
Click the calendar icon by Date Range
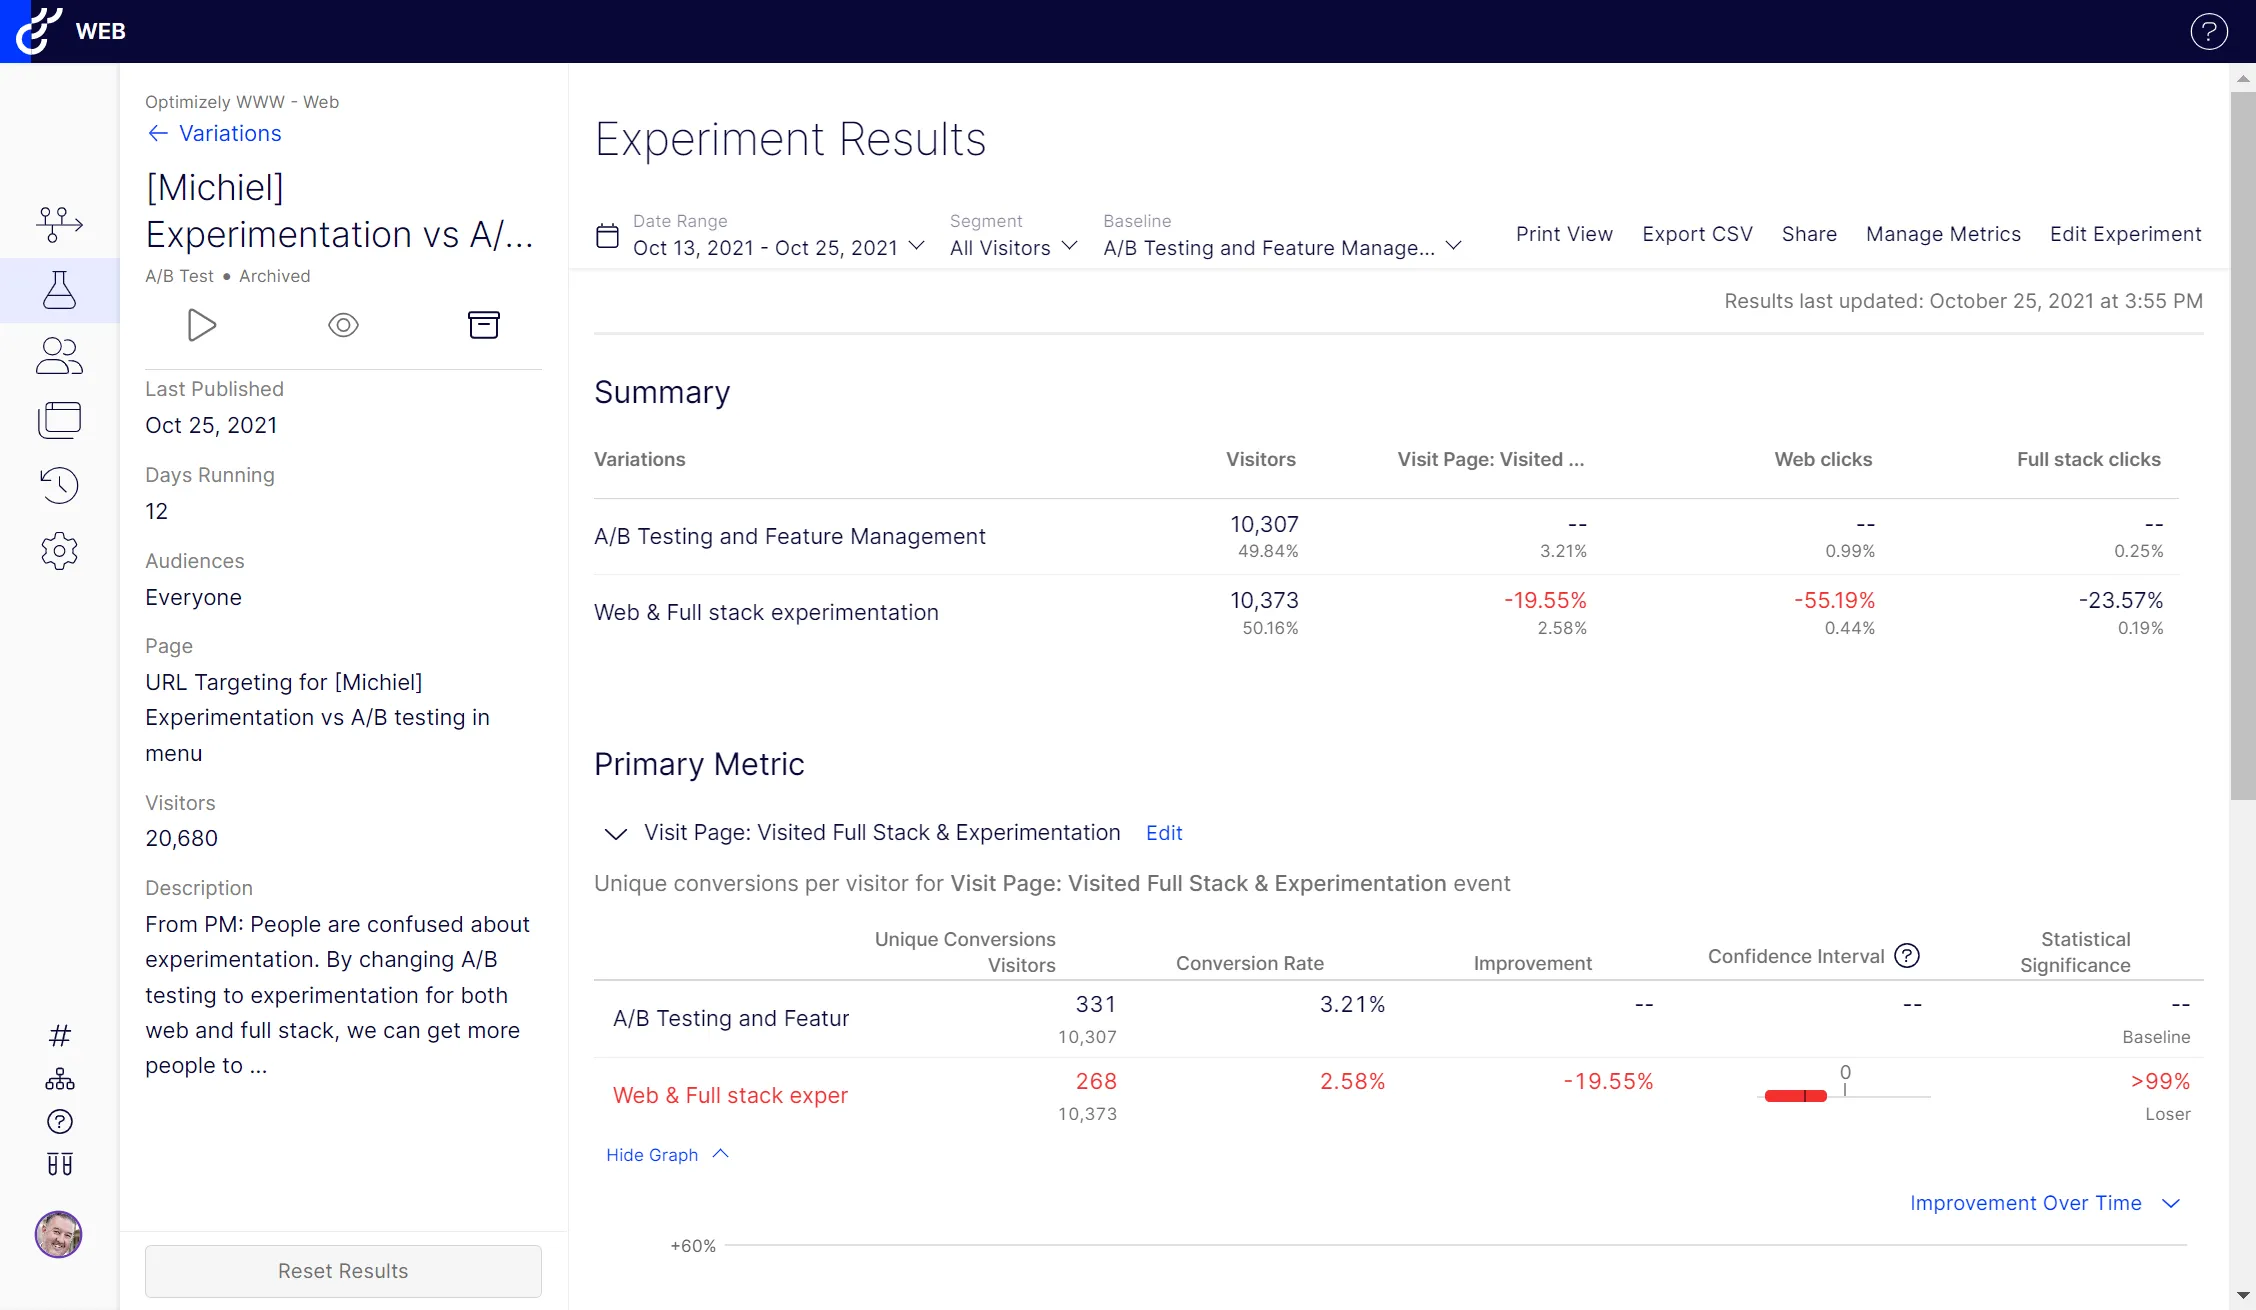pyautogui.click(x=607, y=236)
